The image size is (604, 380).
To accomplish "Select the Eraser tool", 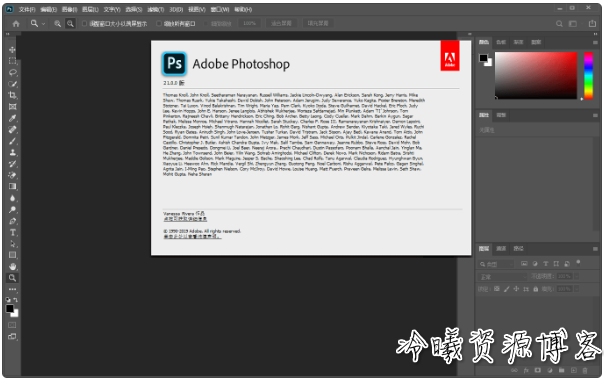I will click(x=12, y=175).
